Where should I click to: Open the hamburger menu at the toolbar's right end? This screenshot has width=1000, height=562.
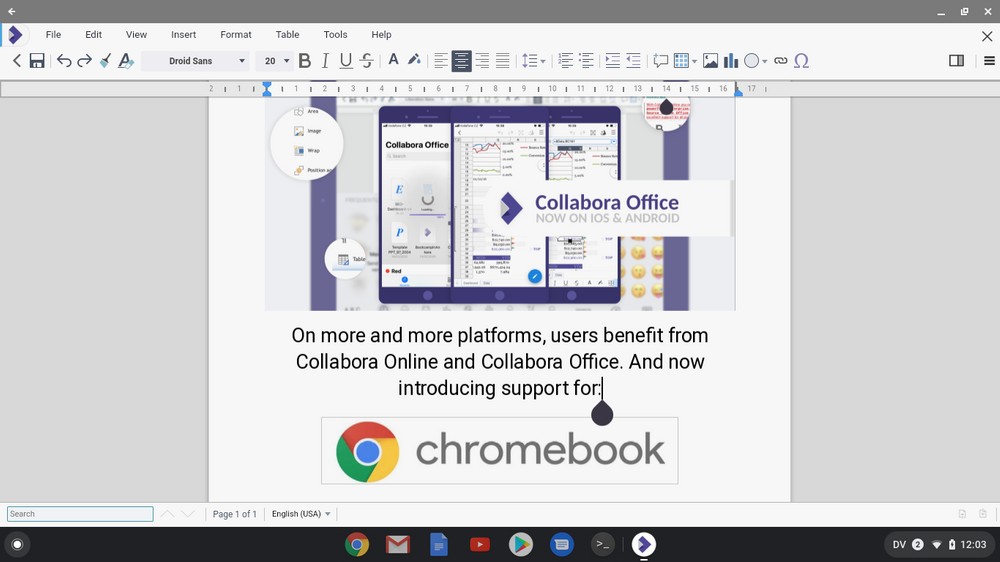coord(989,61)
